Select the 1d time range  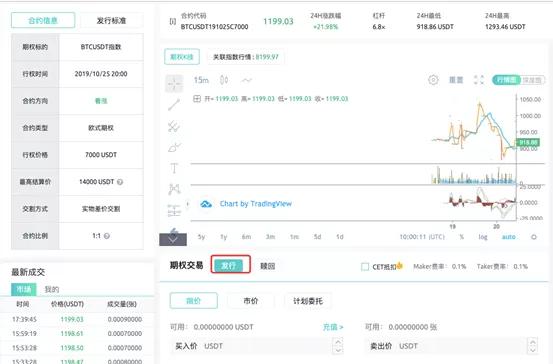click(x=340, y=237)
